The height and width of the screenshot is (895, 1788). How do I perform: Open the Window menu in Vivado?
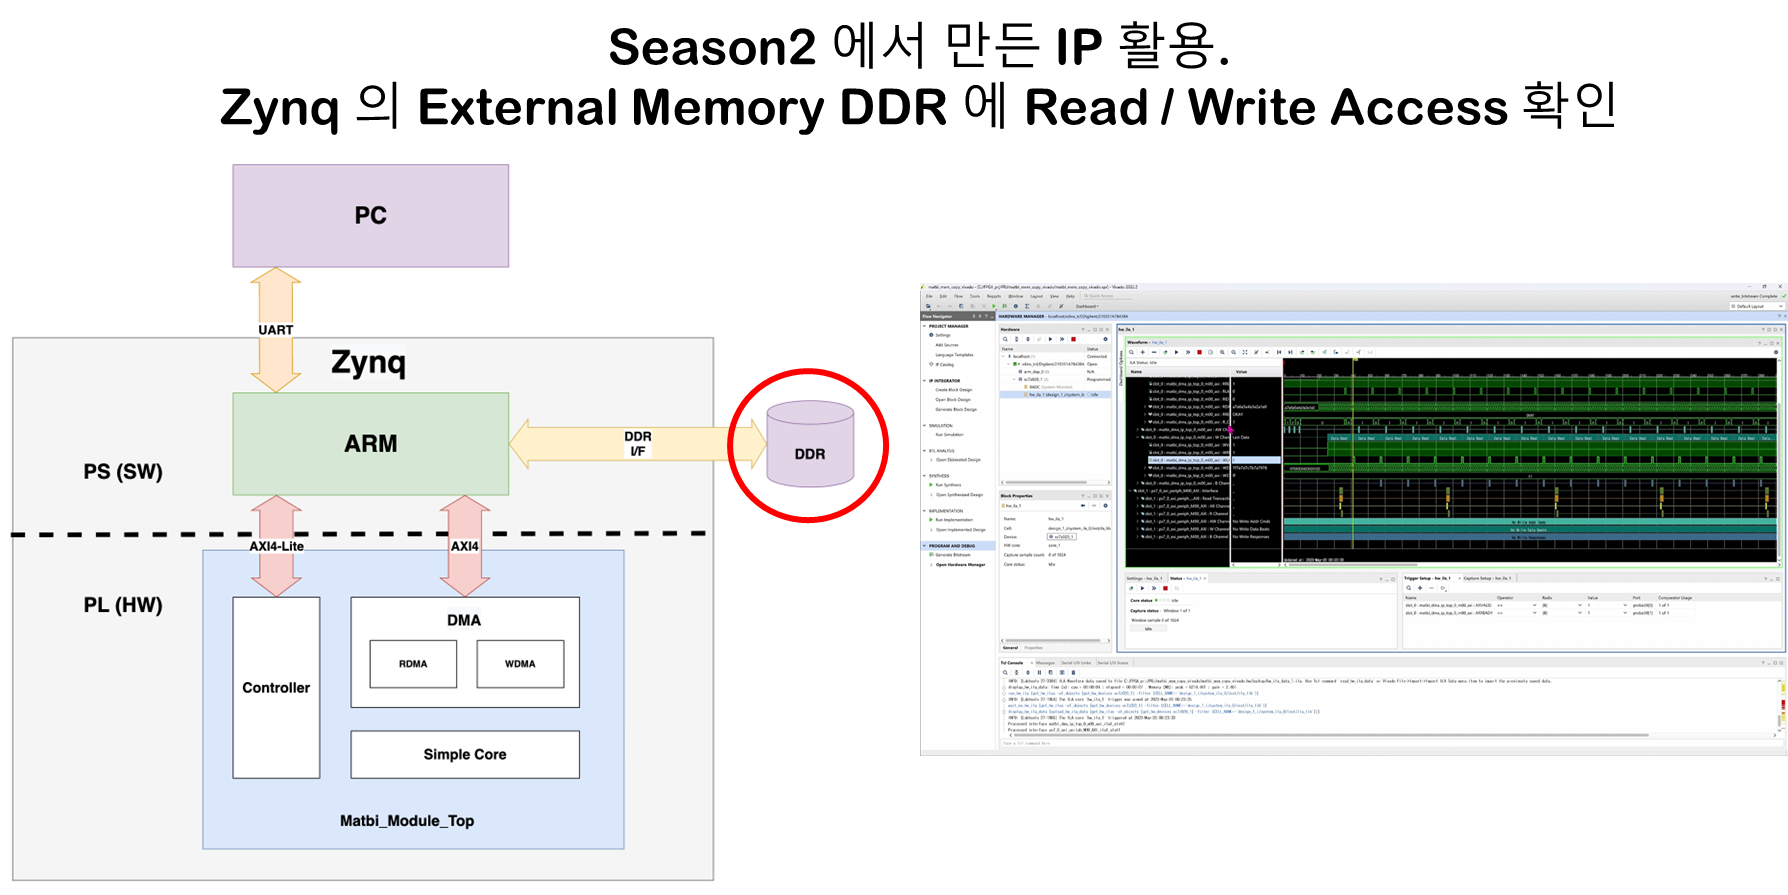(1016, 296)
